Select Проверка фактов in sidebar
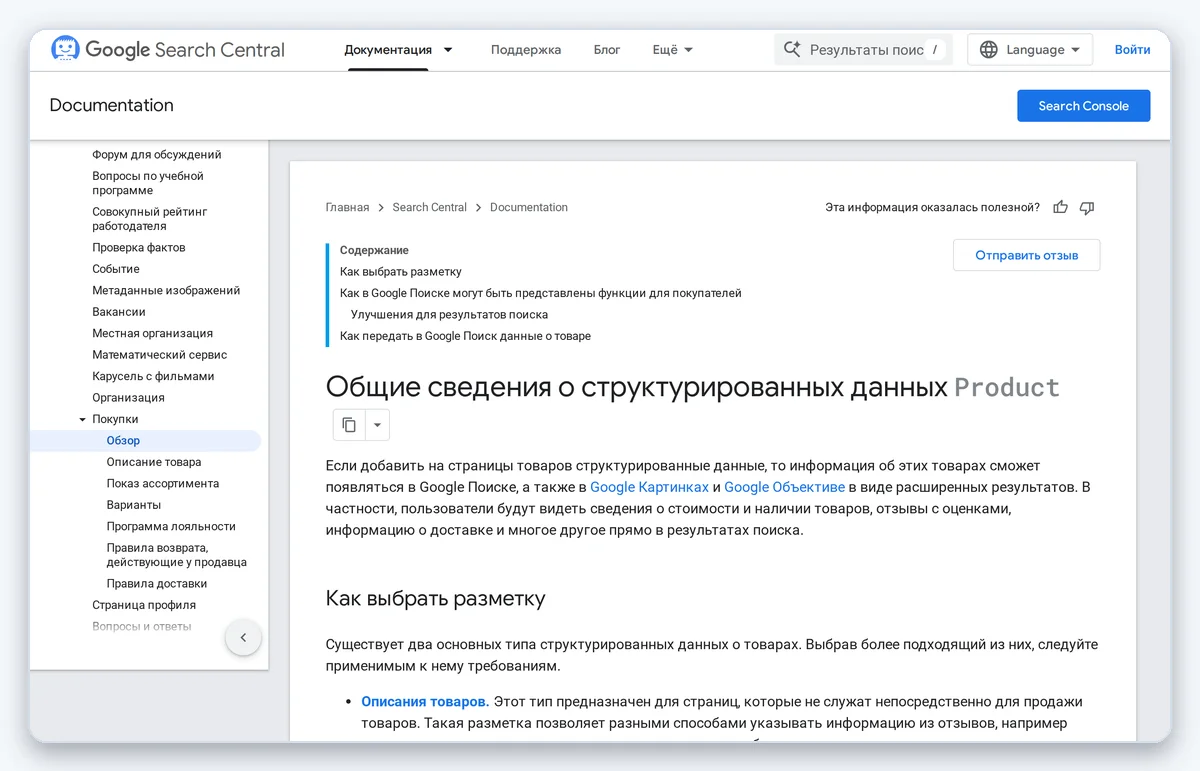The image size is (1200, 771). [139, 248]
